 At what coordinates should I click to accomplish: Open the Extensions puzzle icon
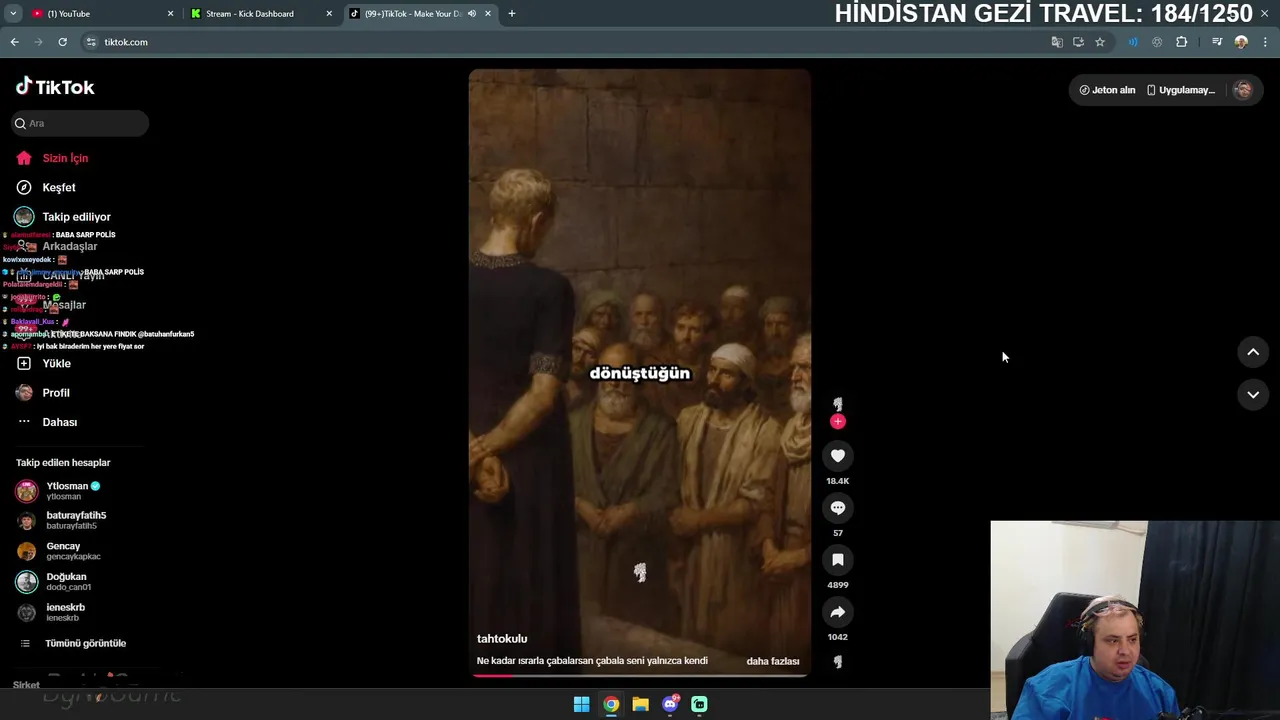pos(1182,42)
